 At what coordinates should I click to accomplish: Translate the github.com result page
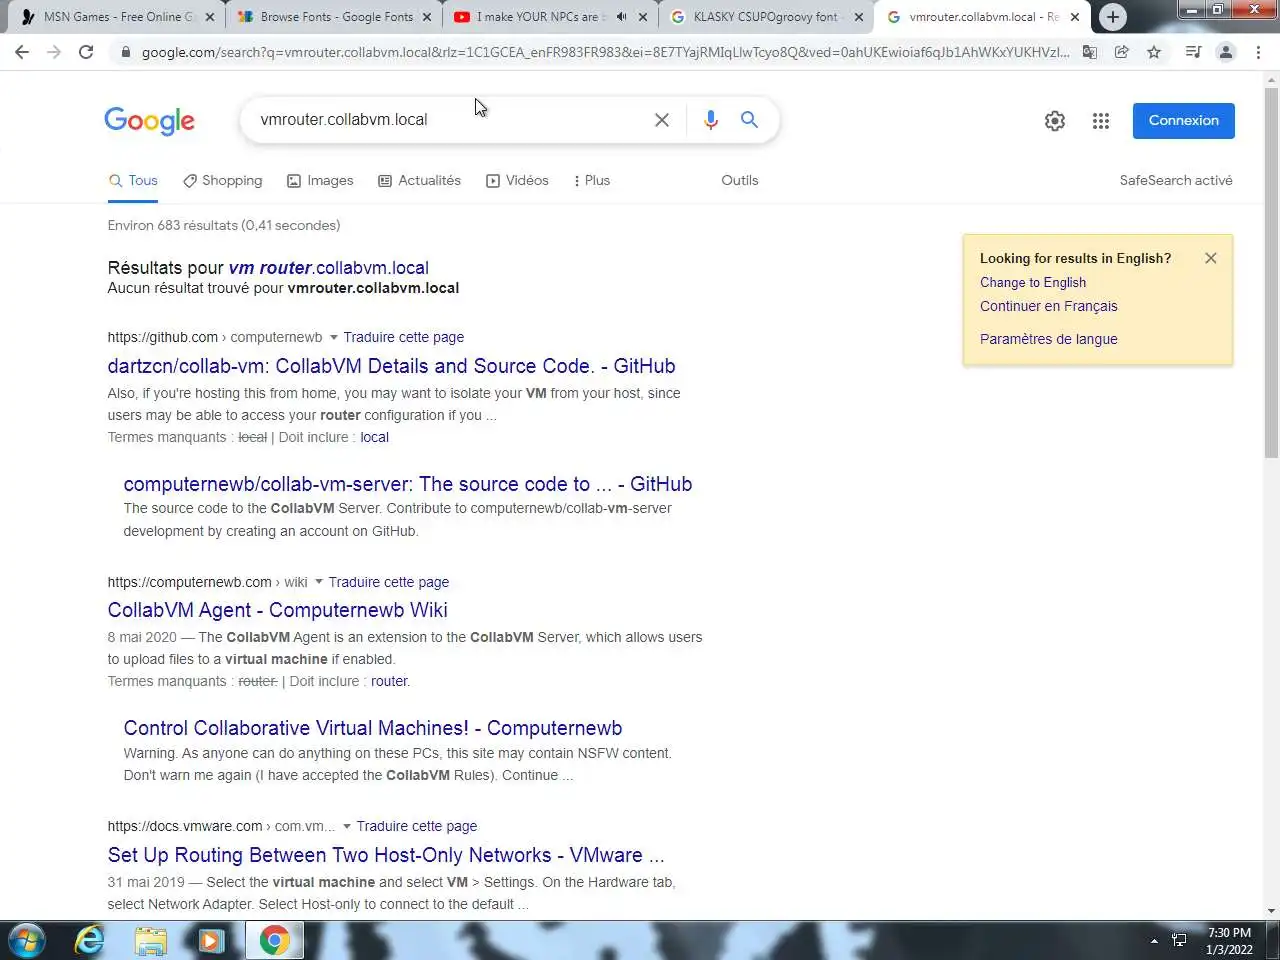[x=404, y=338]
